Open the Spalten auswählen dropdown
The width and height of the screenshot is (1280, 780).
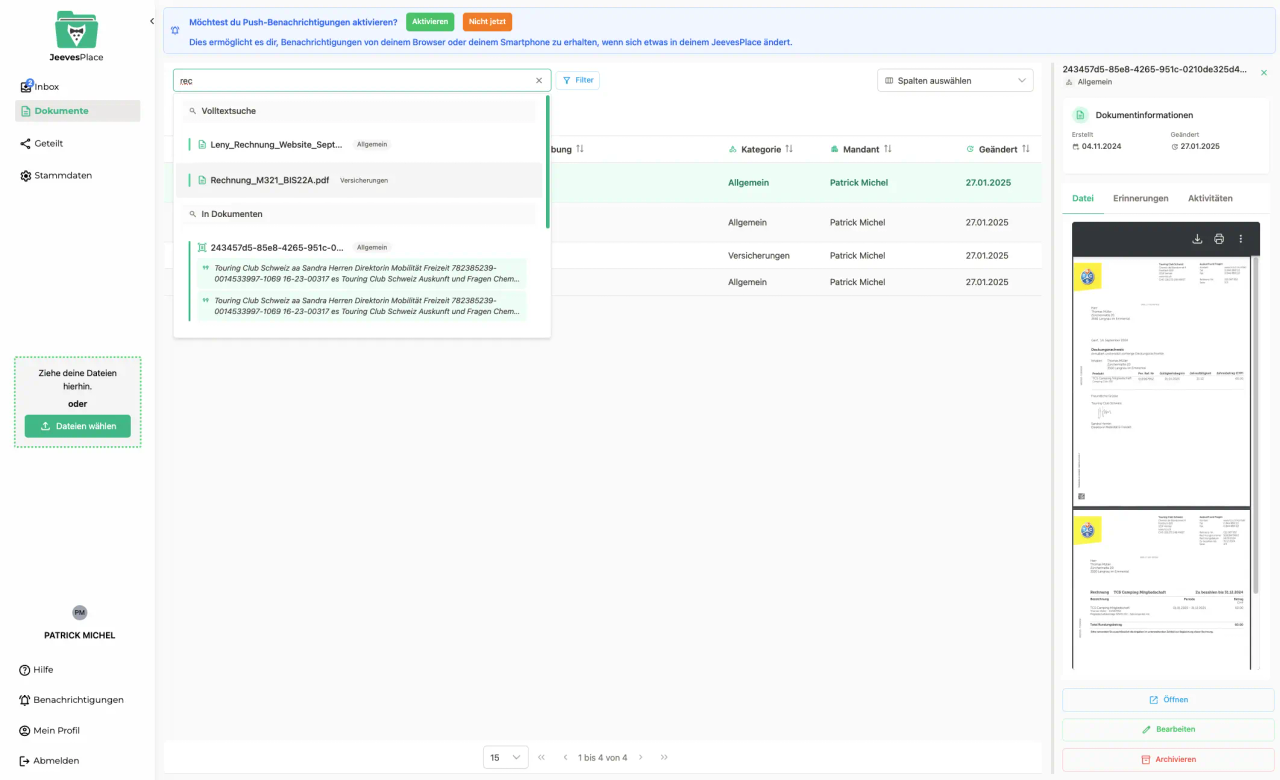(x=955, y=80)
